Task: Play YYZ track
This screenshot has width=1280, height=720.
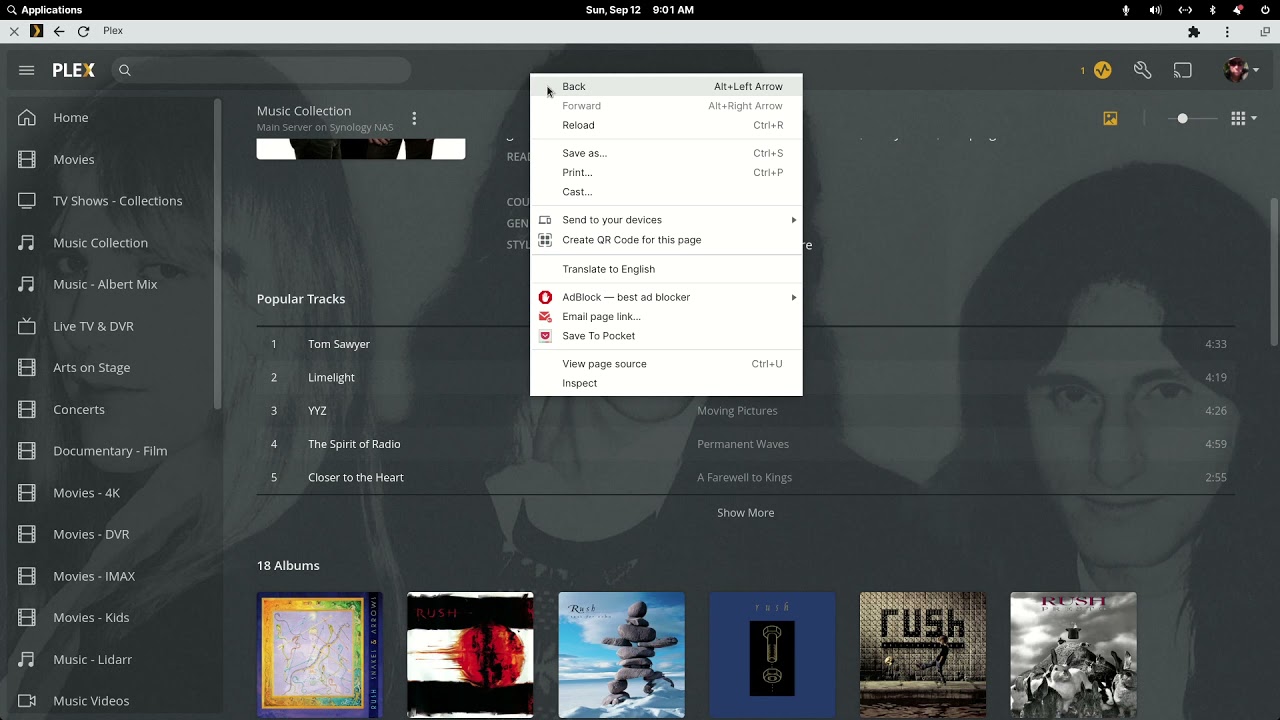Action: pos(317,411)
